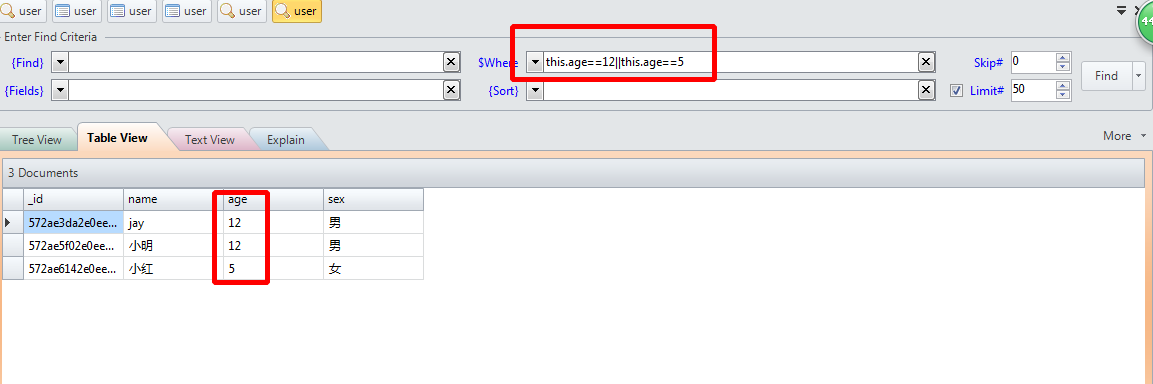Screen dimensions: 1153x384
Task: Click the {Sort} label link
Action: click(x=504, y=90)
